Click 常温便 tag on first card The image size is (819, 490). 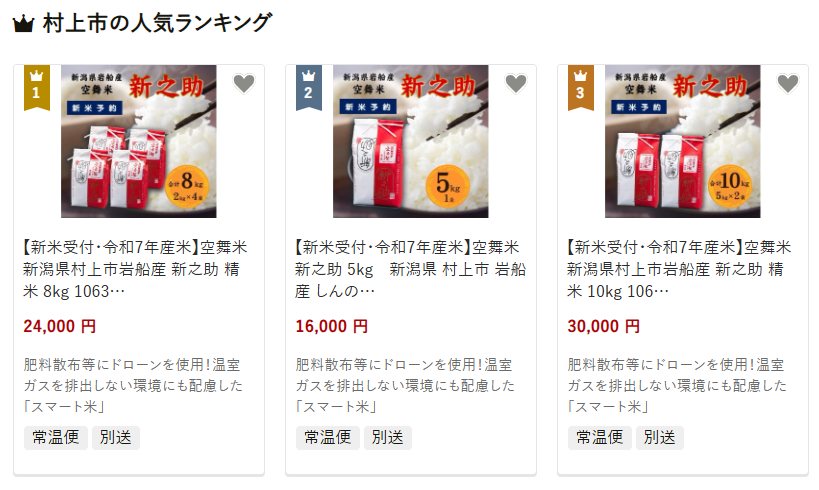point(56,437)
